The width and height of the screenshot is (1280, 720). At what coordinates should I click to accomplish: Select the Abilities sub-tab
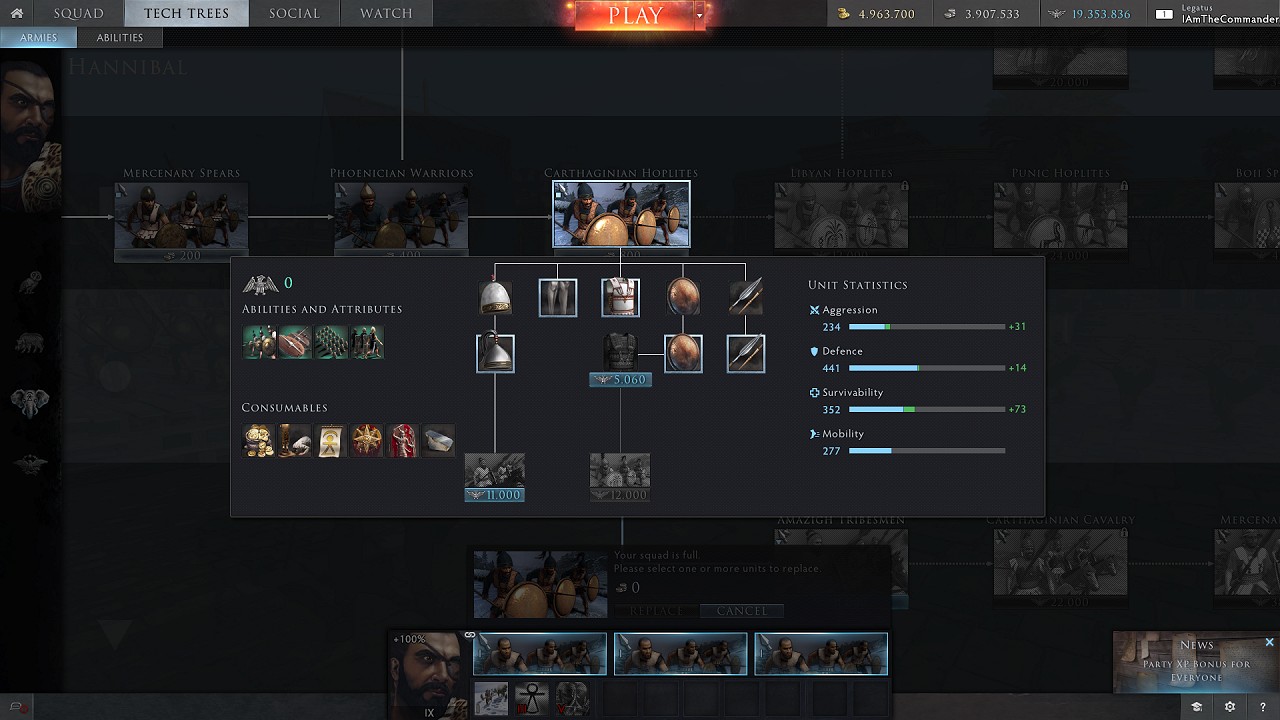coord(120,38)
